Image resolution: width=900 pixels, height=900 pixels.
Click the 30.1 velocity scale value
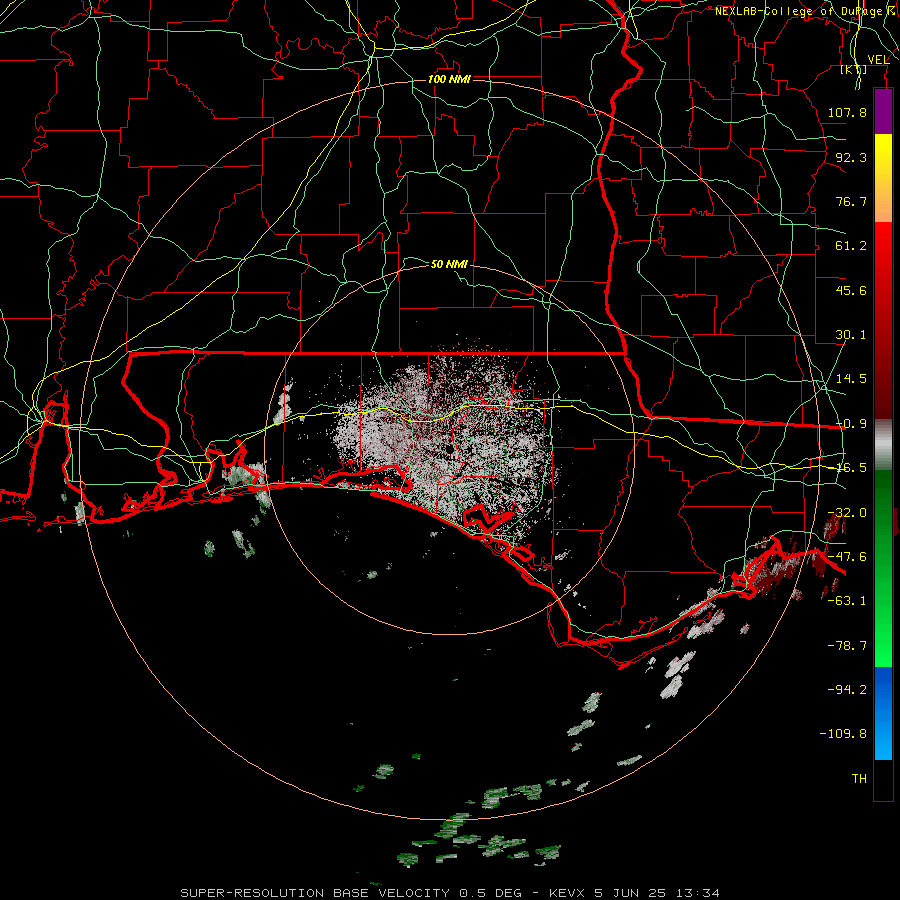click(851, 335)
